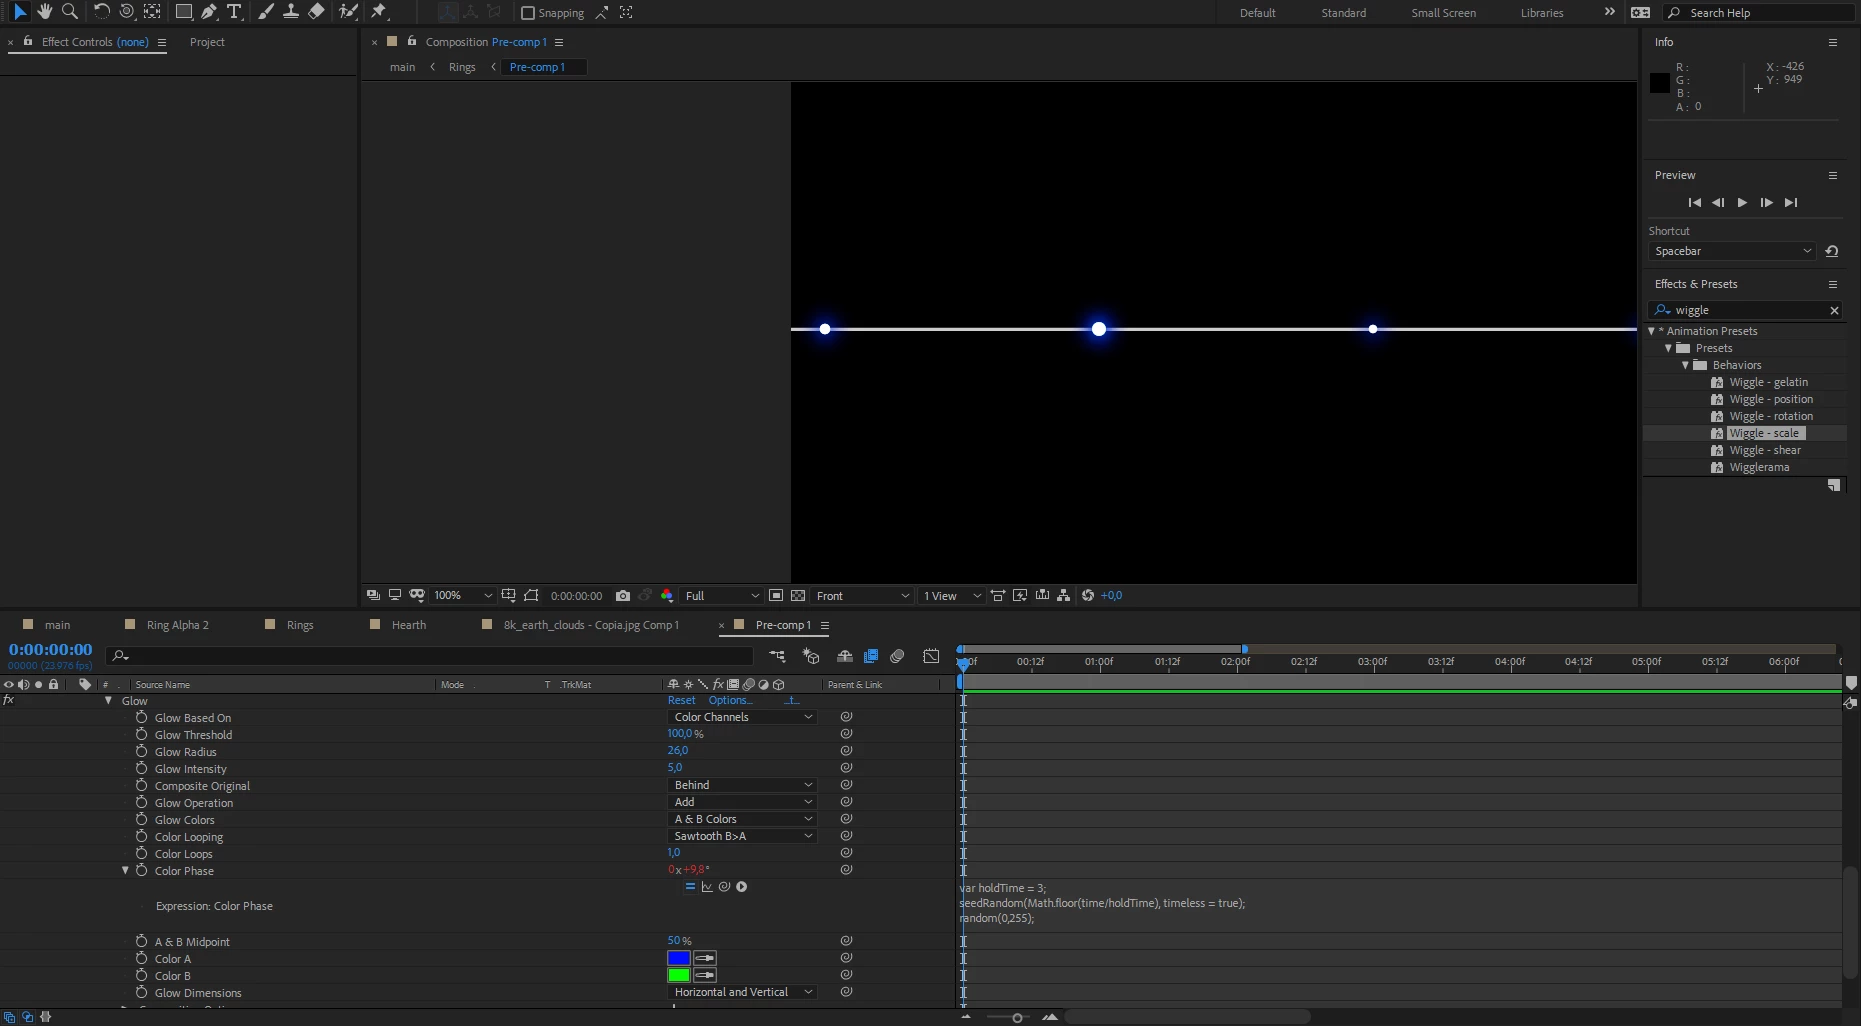This screenshot has width=1861, height=1026.
Task: Toggle Glow Intensity stopwatch
Action: click(142, 768)
